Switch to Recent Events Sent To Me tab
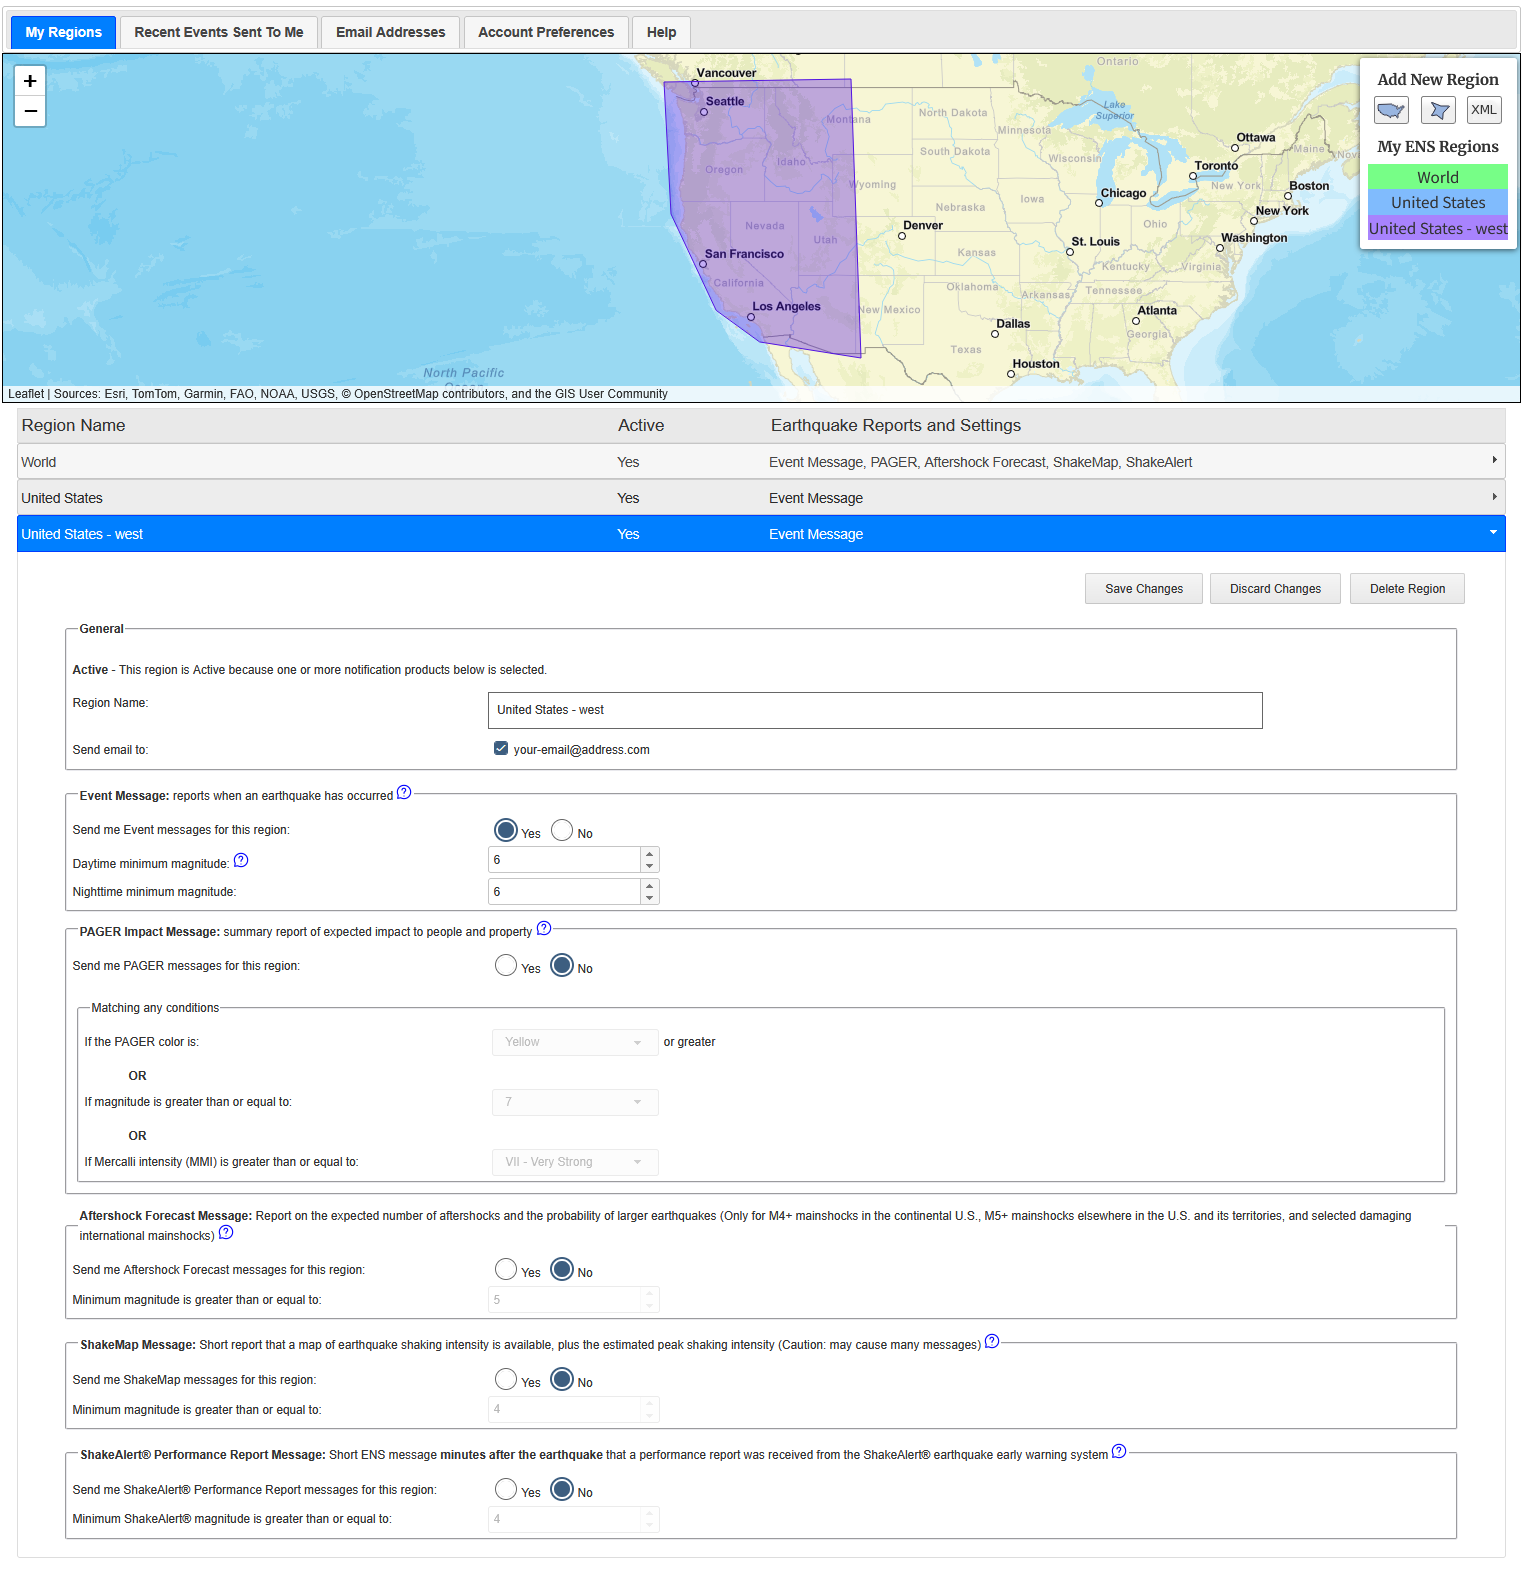This screenshot has height=1569, width=1527. click(219, 32)
